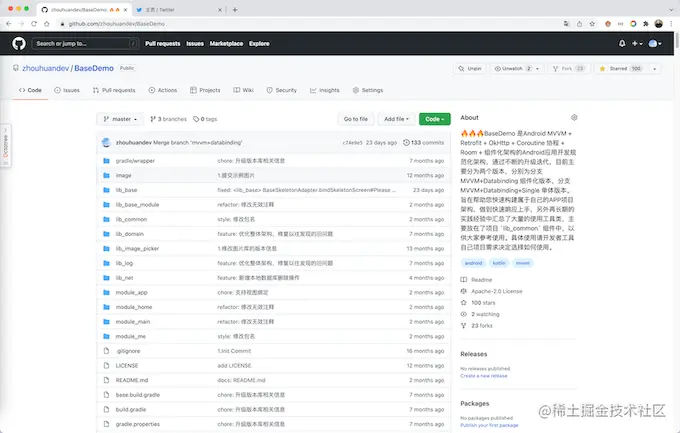
Task: Click Publish your first package link
Action: pos(489,425)
